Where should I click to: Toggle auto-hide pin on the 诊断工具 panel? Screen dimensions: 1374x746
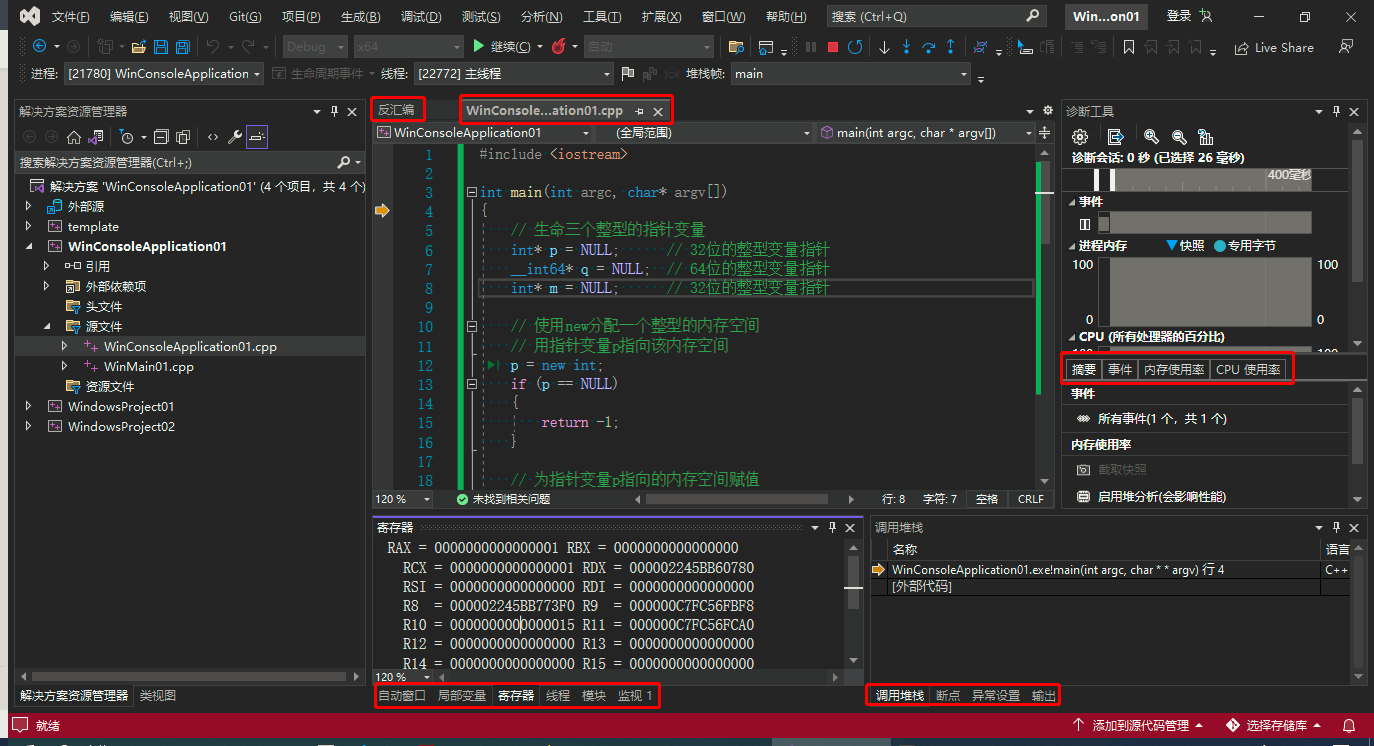(x=1335, y=112)
